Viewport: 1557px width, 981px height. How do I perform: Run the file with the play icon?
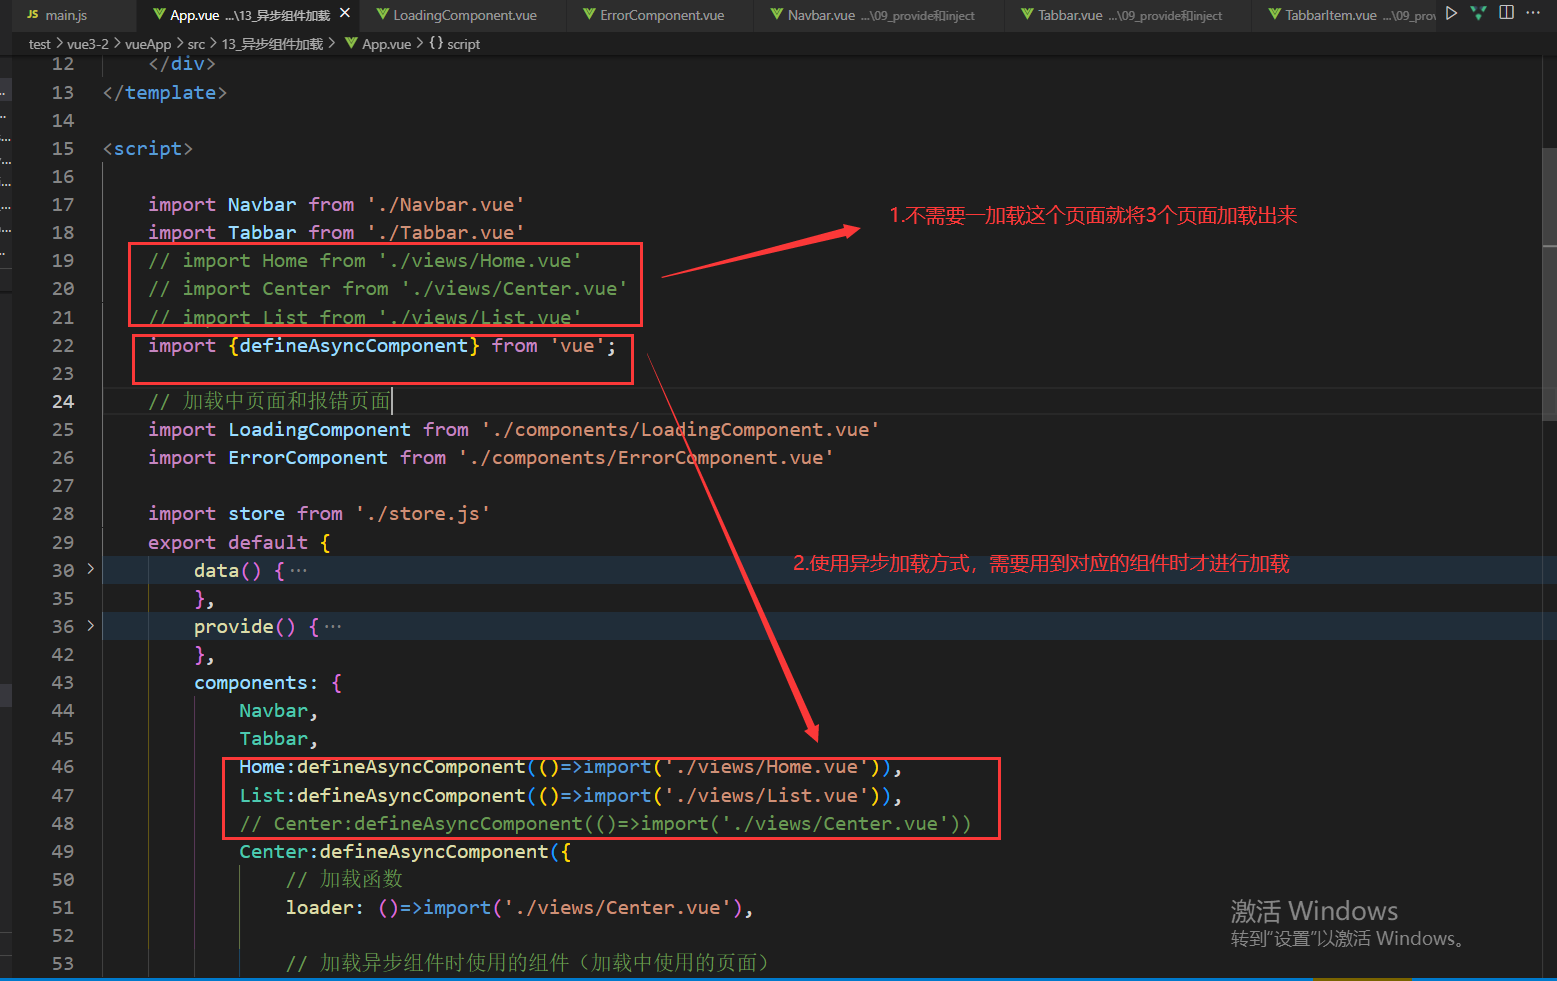(x=1451, y=13)
